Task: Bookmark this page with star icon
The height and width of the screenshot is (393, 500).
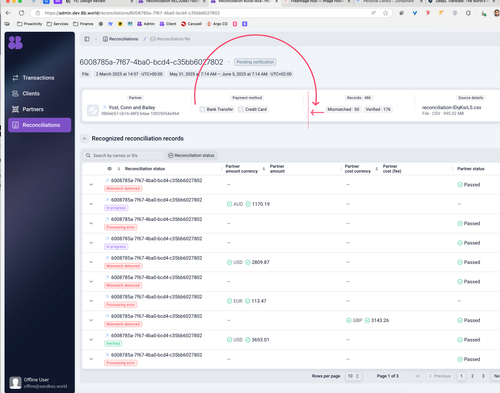Action: [385, 13]
